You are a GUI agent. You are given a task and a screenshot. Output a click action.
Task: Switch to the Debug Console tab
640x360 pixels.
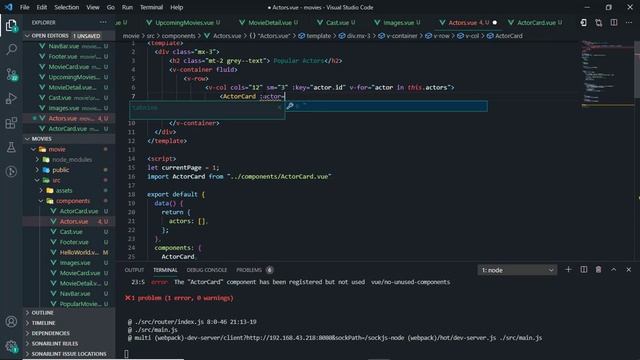[x=207, y=270]
